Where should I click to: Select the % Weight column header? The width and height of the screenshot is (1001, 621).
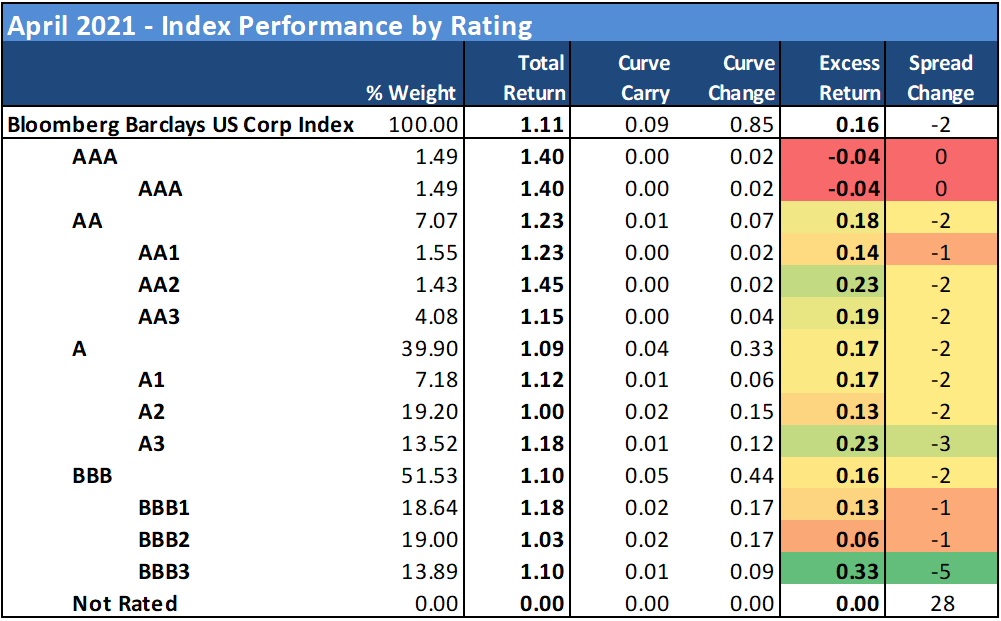click(x=411, y=93)
